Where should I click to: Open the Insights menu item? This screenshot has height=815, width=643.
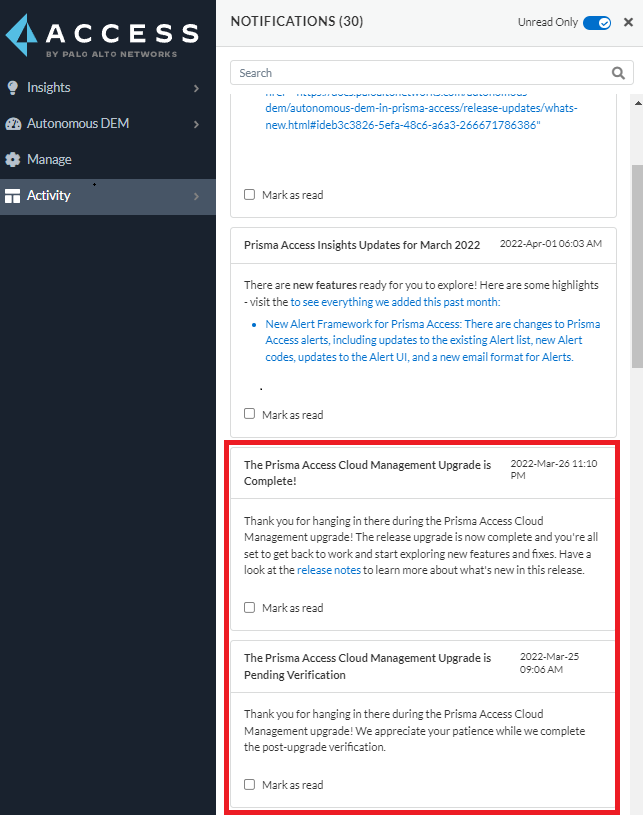[108, 88]
